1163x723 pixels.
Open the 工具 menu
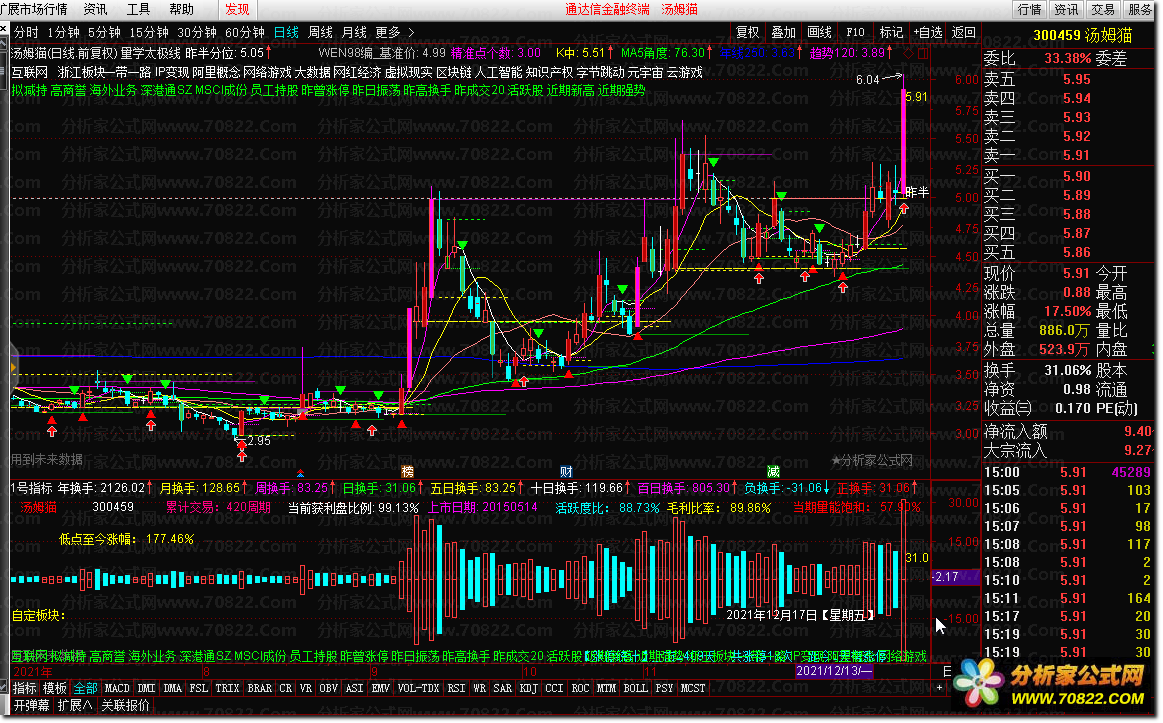pyautogui.click(x=138, y=9)
